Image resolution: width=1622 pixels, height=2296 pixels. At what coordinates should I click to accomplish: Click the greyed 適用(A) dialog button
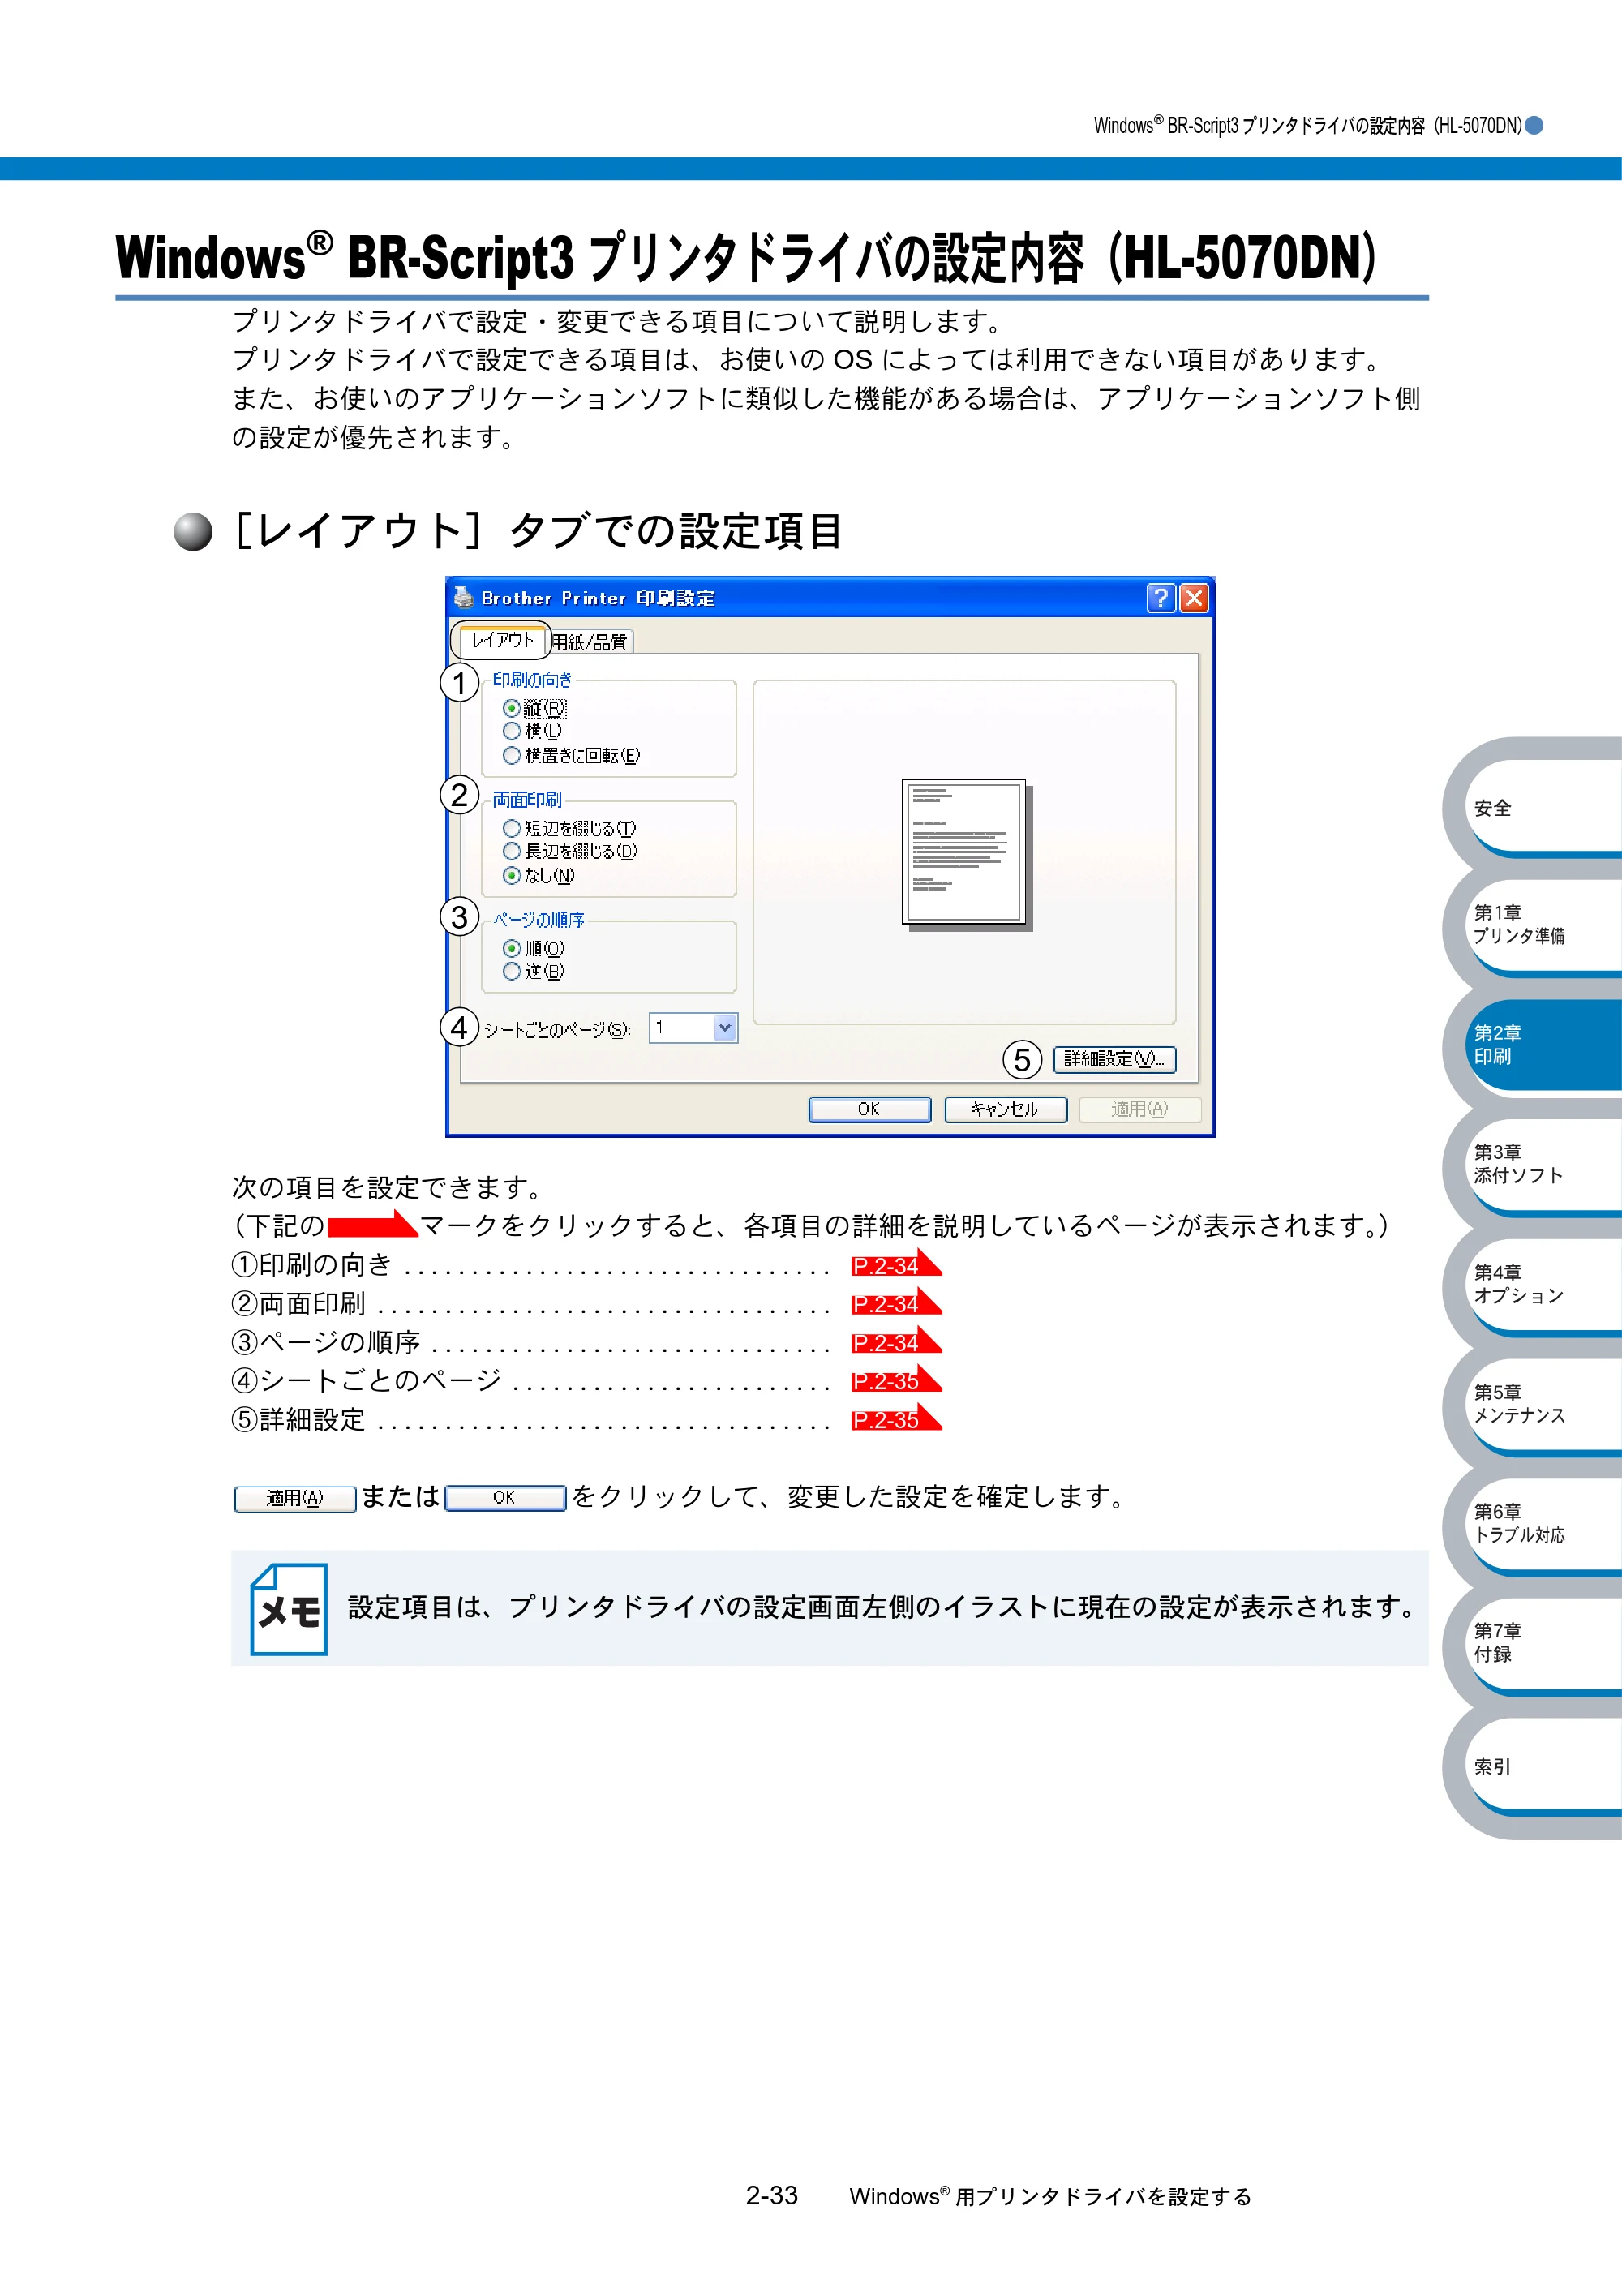1140,1109
